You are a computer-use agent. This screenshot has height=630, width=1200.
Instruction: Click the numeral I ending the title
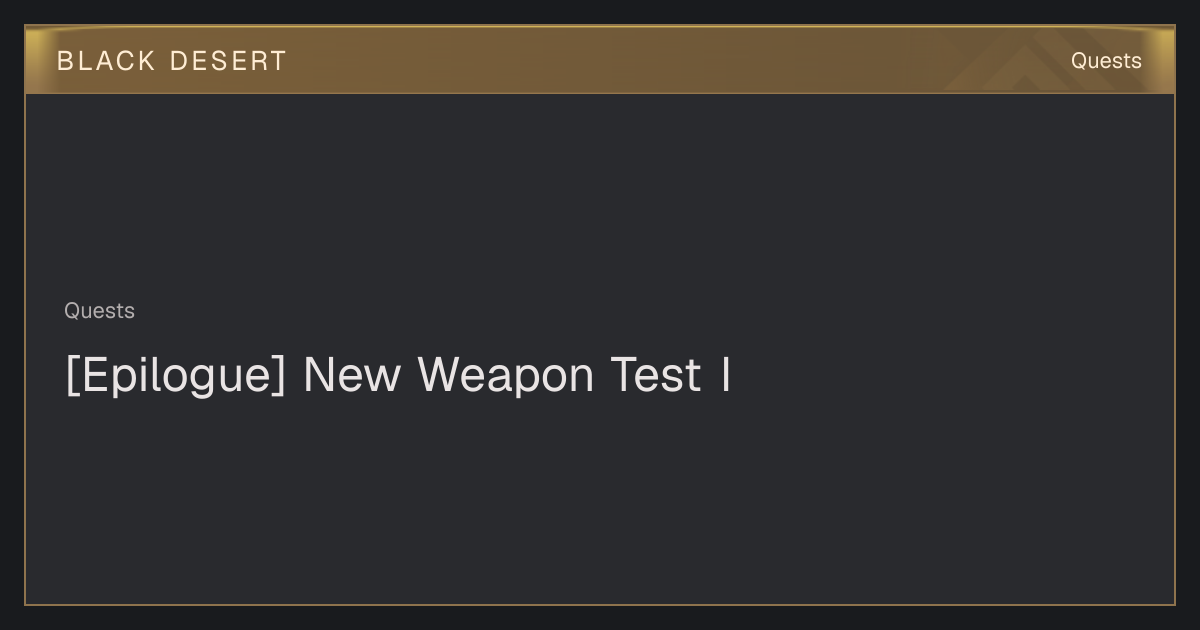(725, 375)
